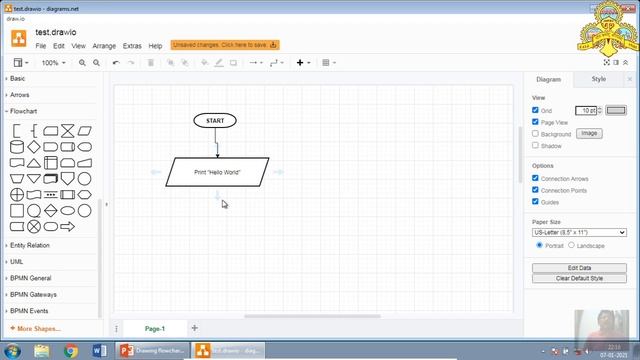Select the diamond decision shape
Viewport: 640px width, 360px height.
34,147
